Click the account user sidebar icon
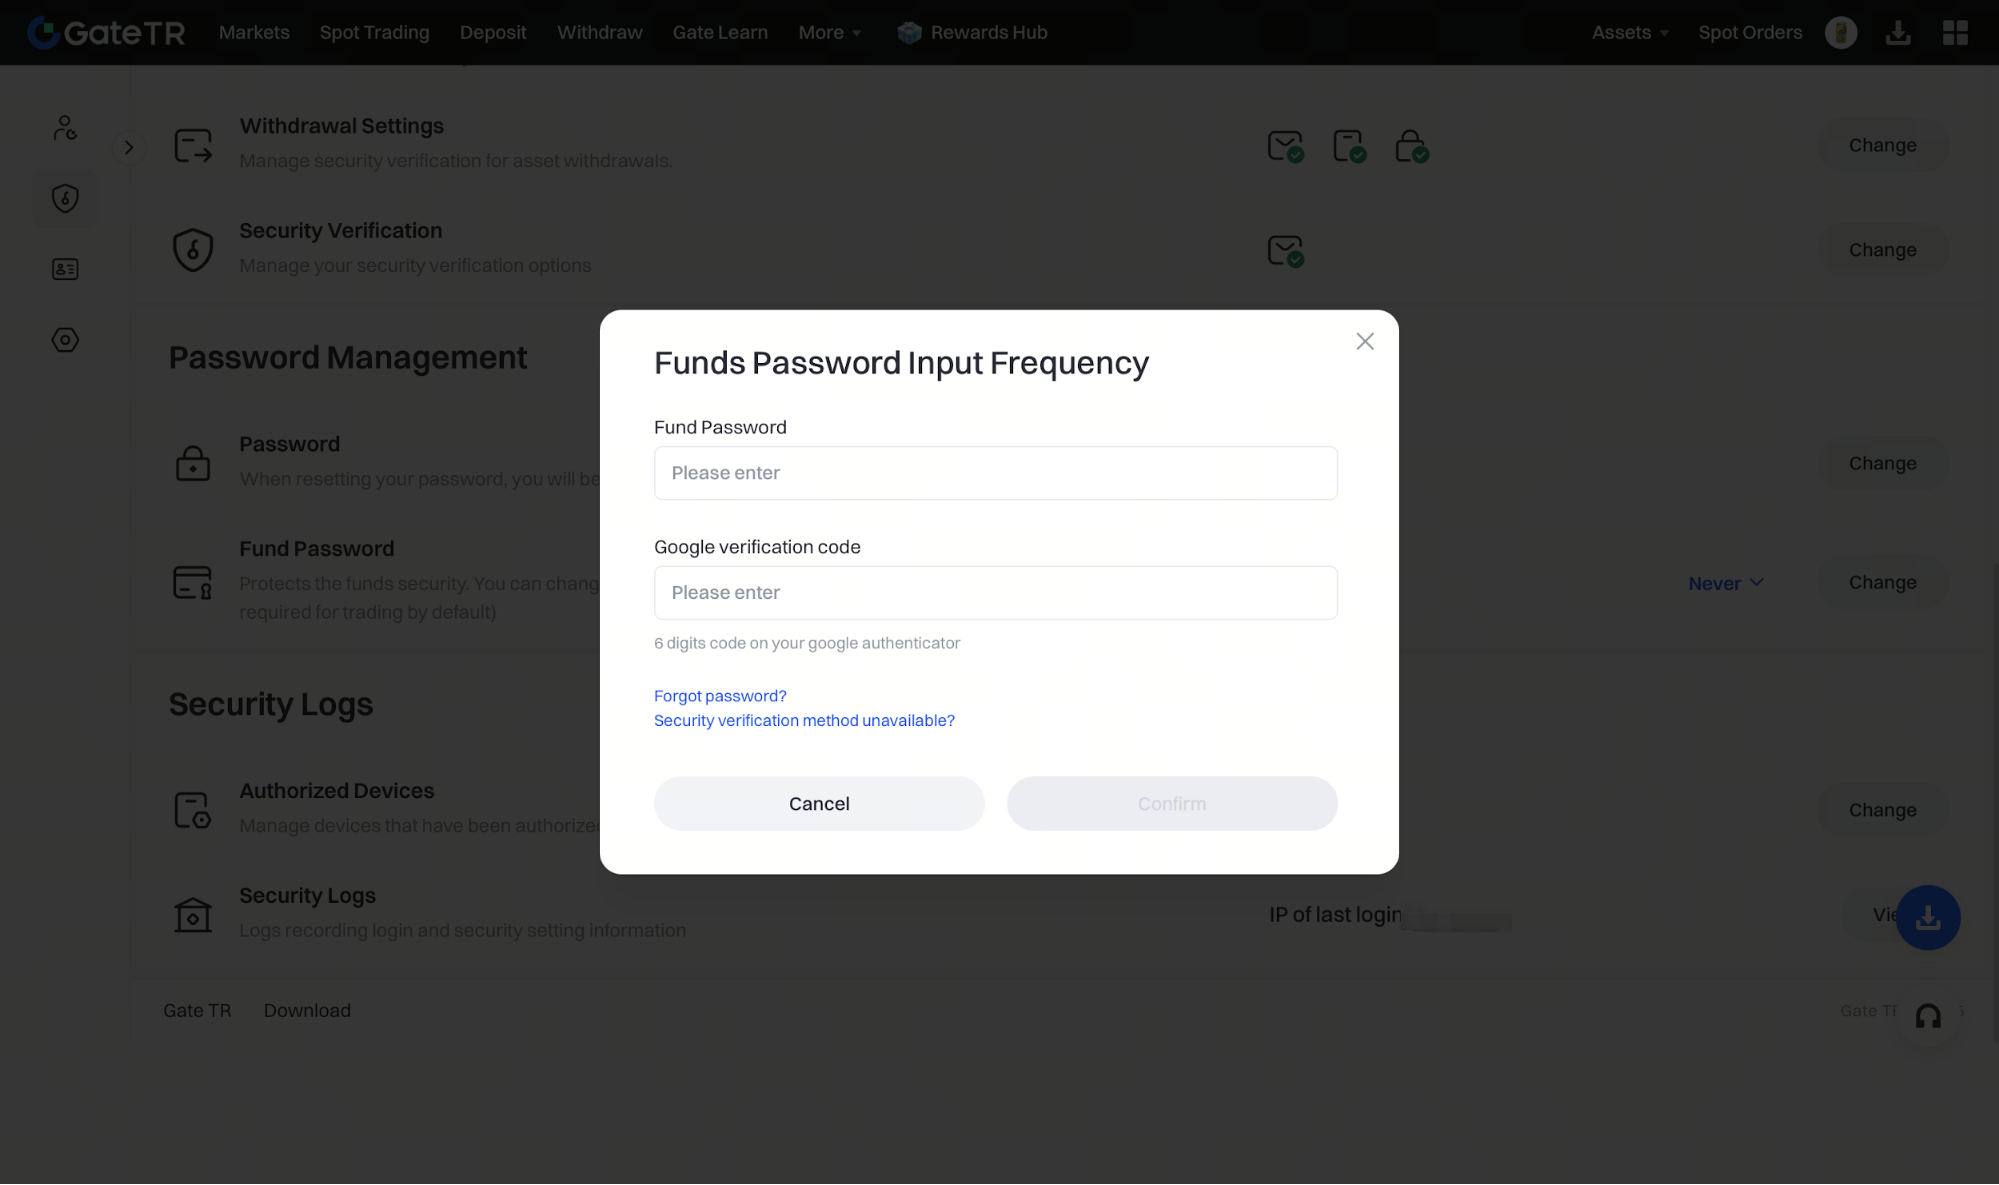The image size is (1999, 1185). [x=65, y=128]
